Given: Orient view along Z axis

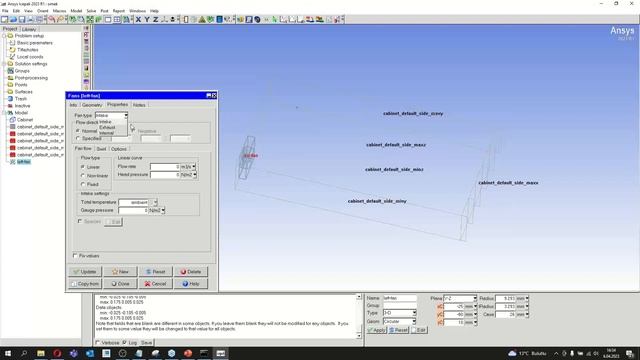Looking at the screenshot, I should tap(156, 19).
